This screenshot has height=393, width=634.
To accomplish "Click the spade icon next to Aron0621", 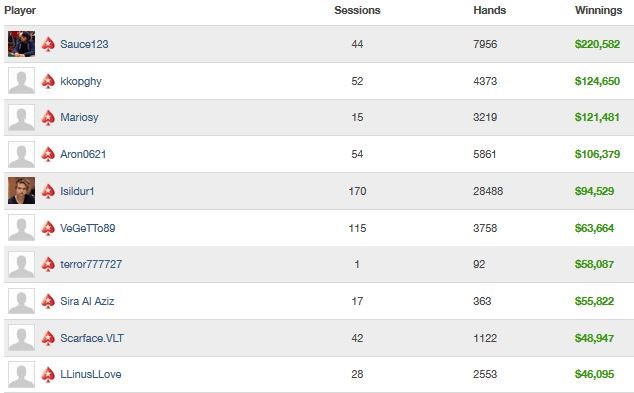I will pyautogui.click(x=48, y=154).
